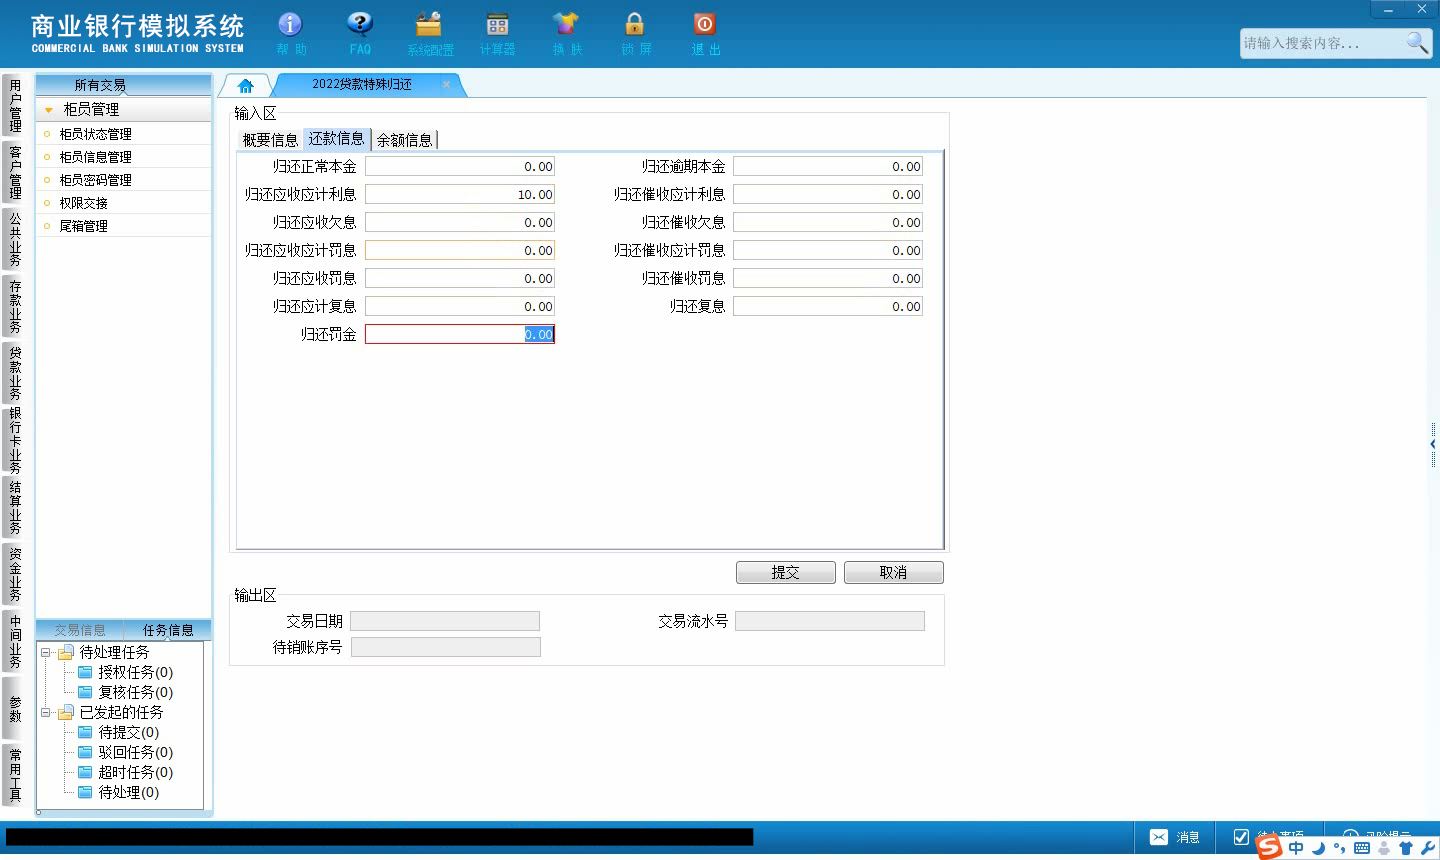
Task: Lock the screen with 锁屏 icon
Action: [x=635, y=24]
